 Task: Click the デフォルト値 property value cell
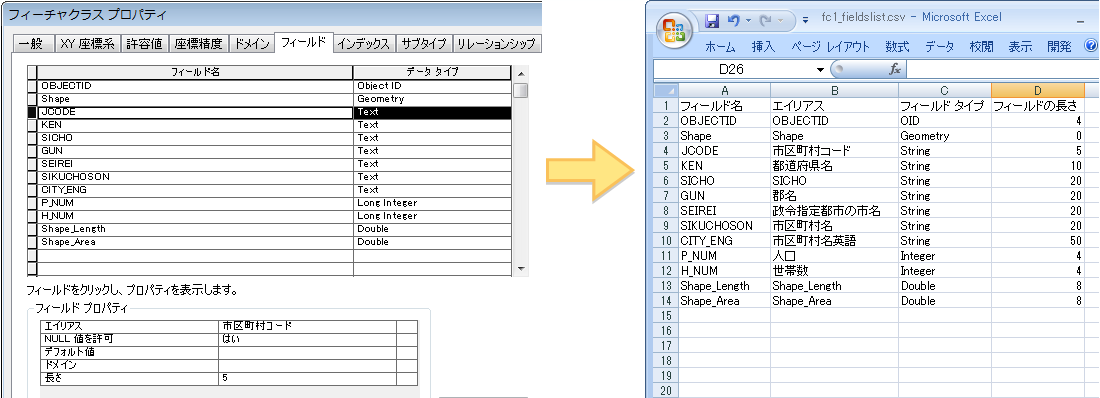pos(307,352)
